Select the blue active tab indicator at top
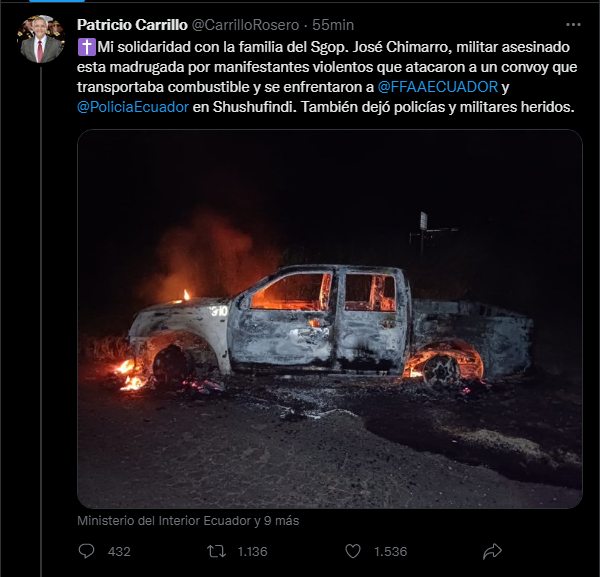 point(57,1)
